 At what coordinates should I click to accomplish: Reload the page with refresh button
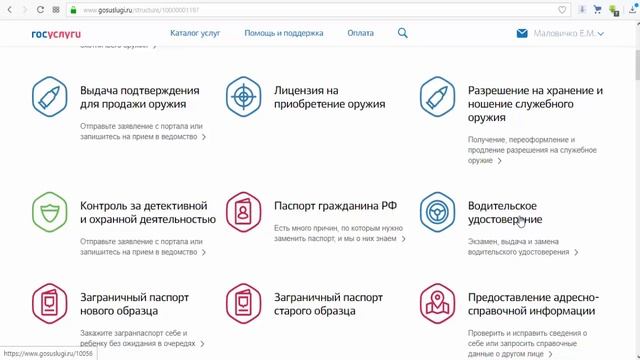(40, 10)
